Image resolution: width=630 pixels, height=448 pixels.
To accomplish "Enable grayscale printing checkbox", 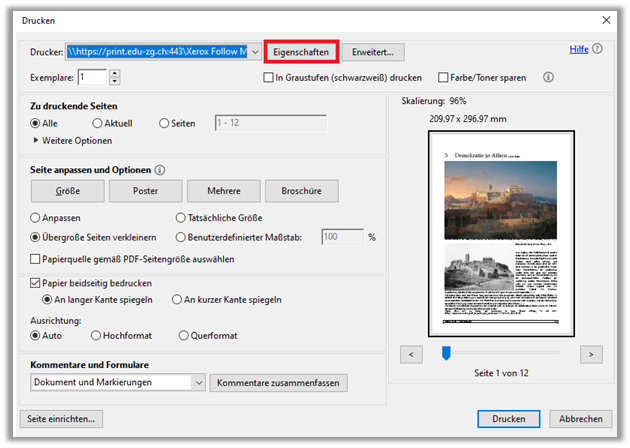I will pyautogui.click(x=268, y=77).
